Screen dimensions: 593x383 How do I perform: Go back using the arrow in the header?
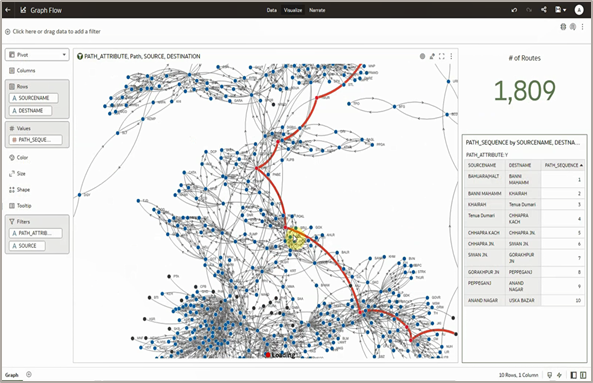point(8,10)
